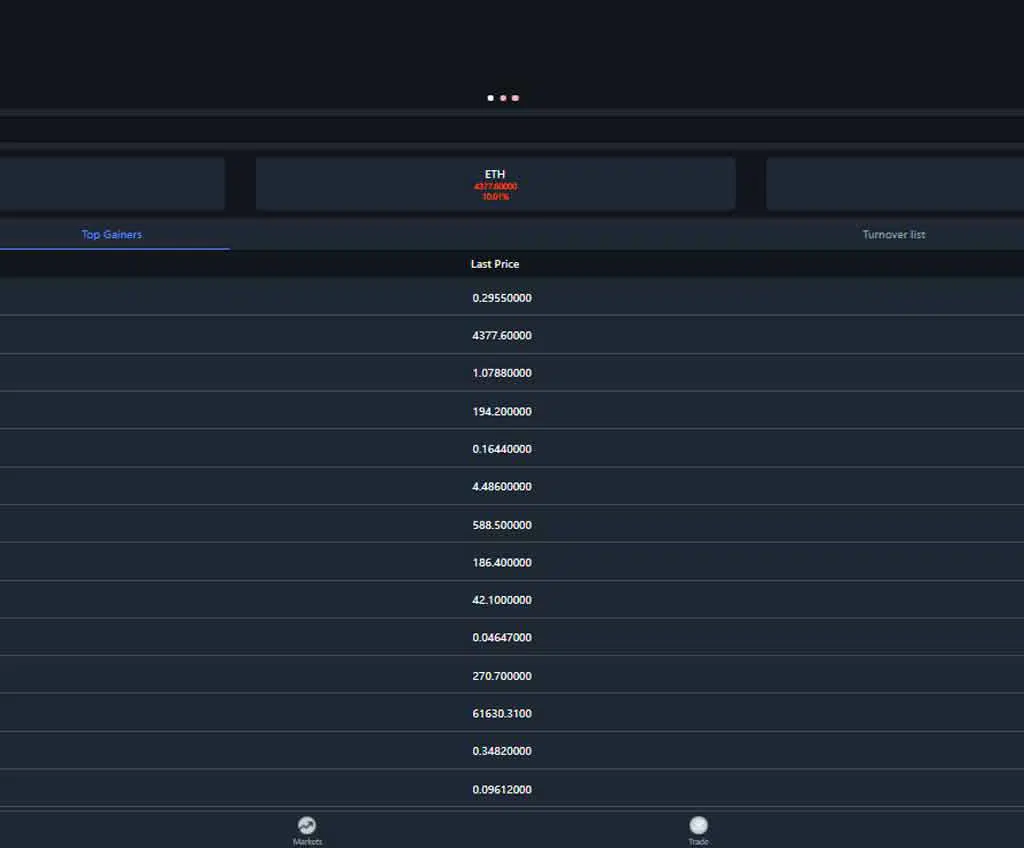Select the first carousel dot indicator

click(x=490, y=98)
